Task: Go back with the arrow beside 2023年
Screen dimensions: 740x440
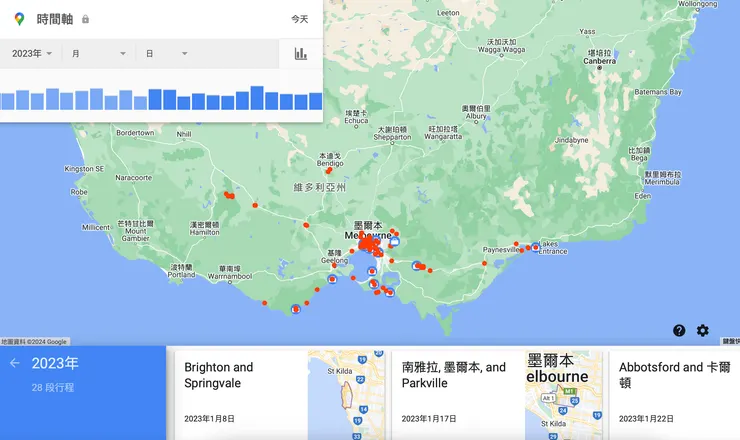Action: point(15,363)
